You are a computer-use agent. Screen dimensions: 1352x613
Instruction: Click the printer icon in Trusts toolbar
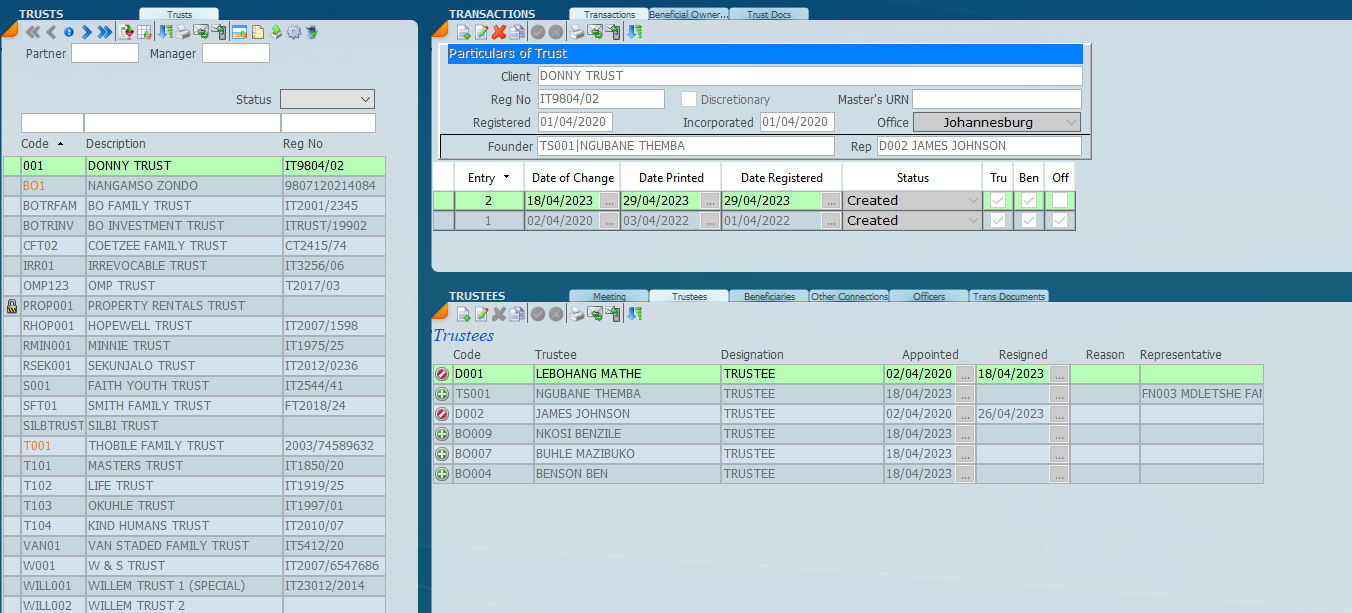(x=184, y=32)
